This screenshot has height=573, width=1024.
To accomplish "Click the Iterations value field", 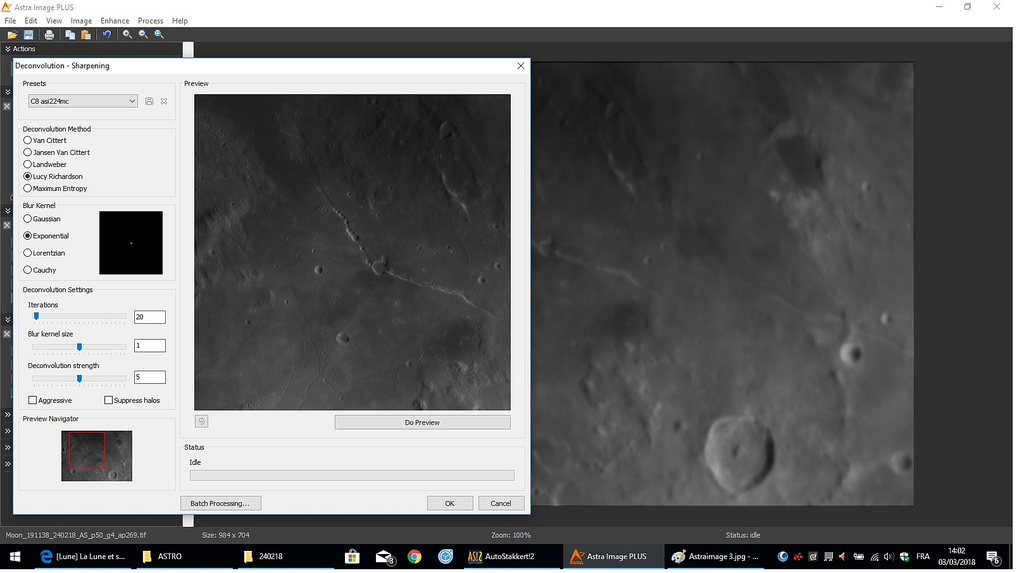I will pos(150,318).
